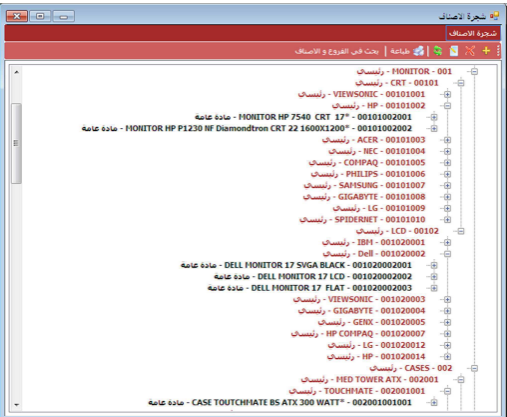507x417 pixels.
Task: Collapse the MONITOR - 001 node
Action: coord(474,71)
